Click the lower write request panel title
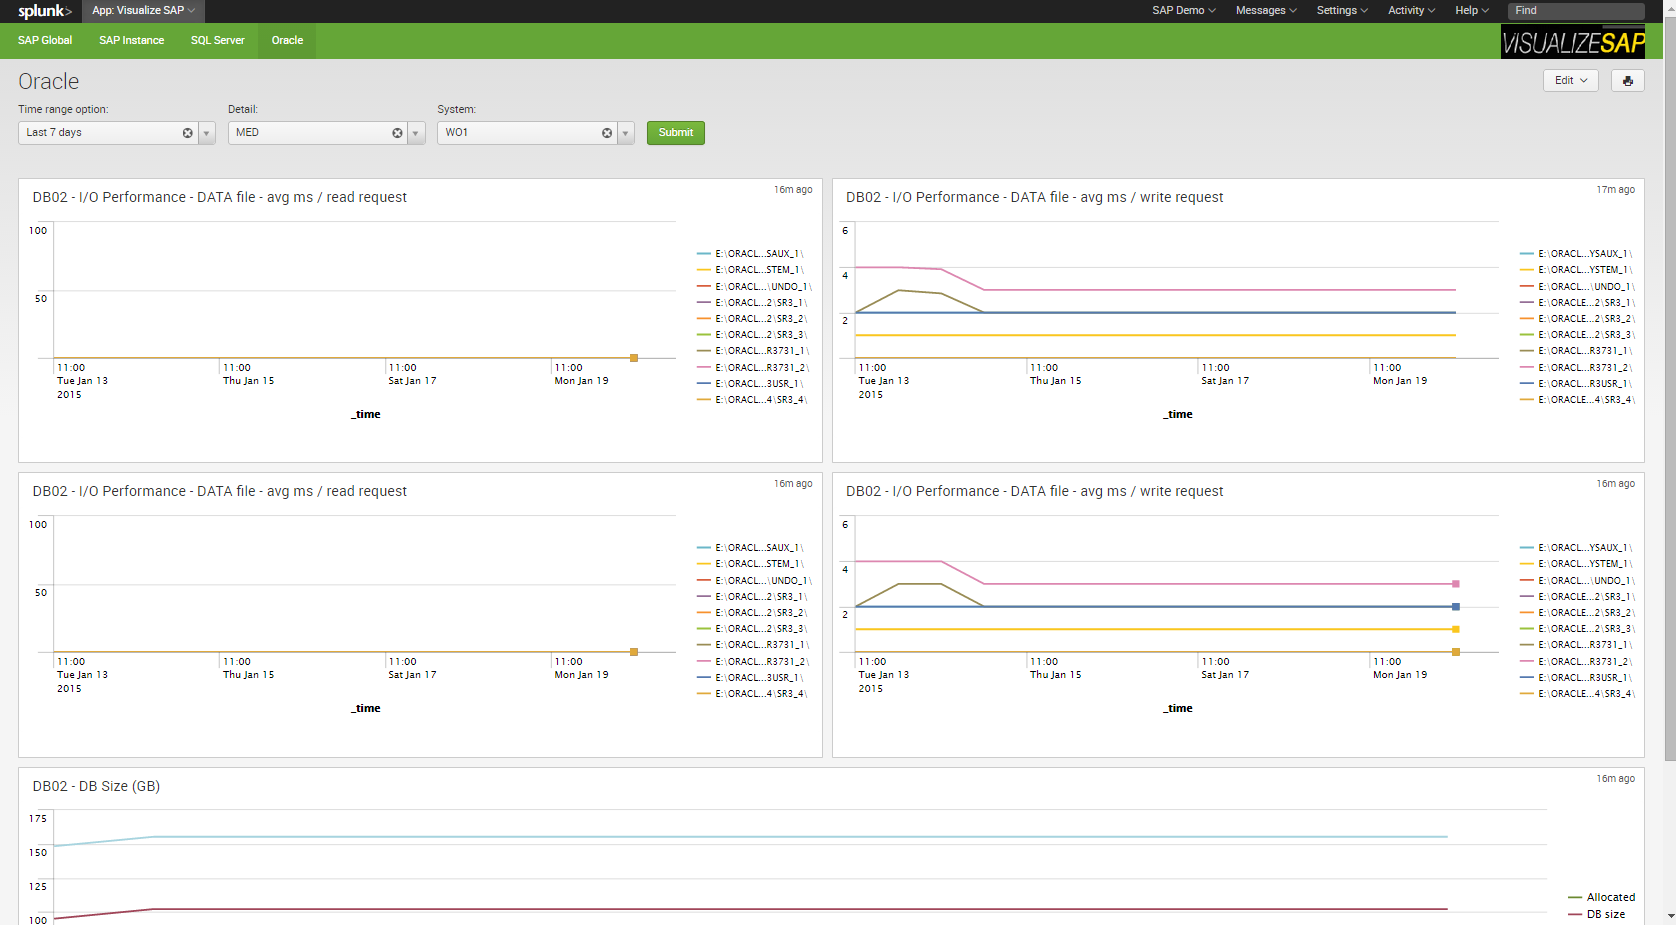Screen dimensions: 1676x925 [x=1035, y=492]
